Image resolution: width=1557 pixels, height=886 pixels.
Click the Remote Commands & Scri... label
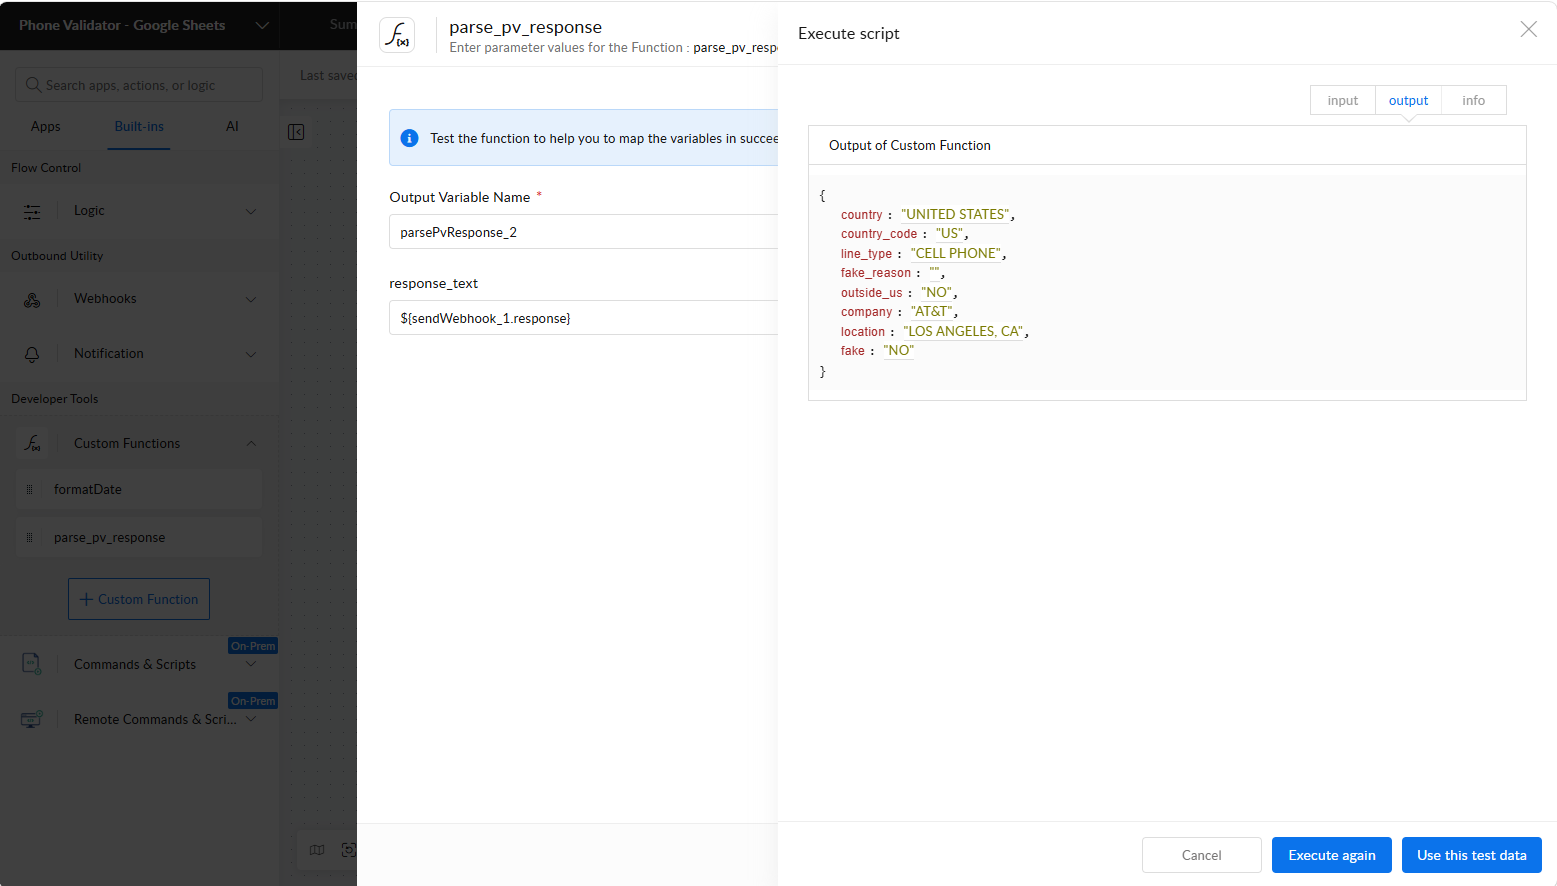(155, 719)
